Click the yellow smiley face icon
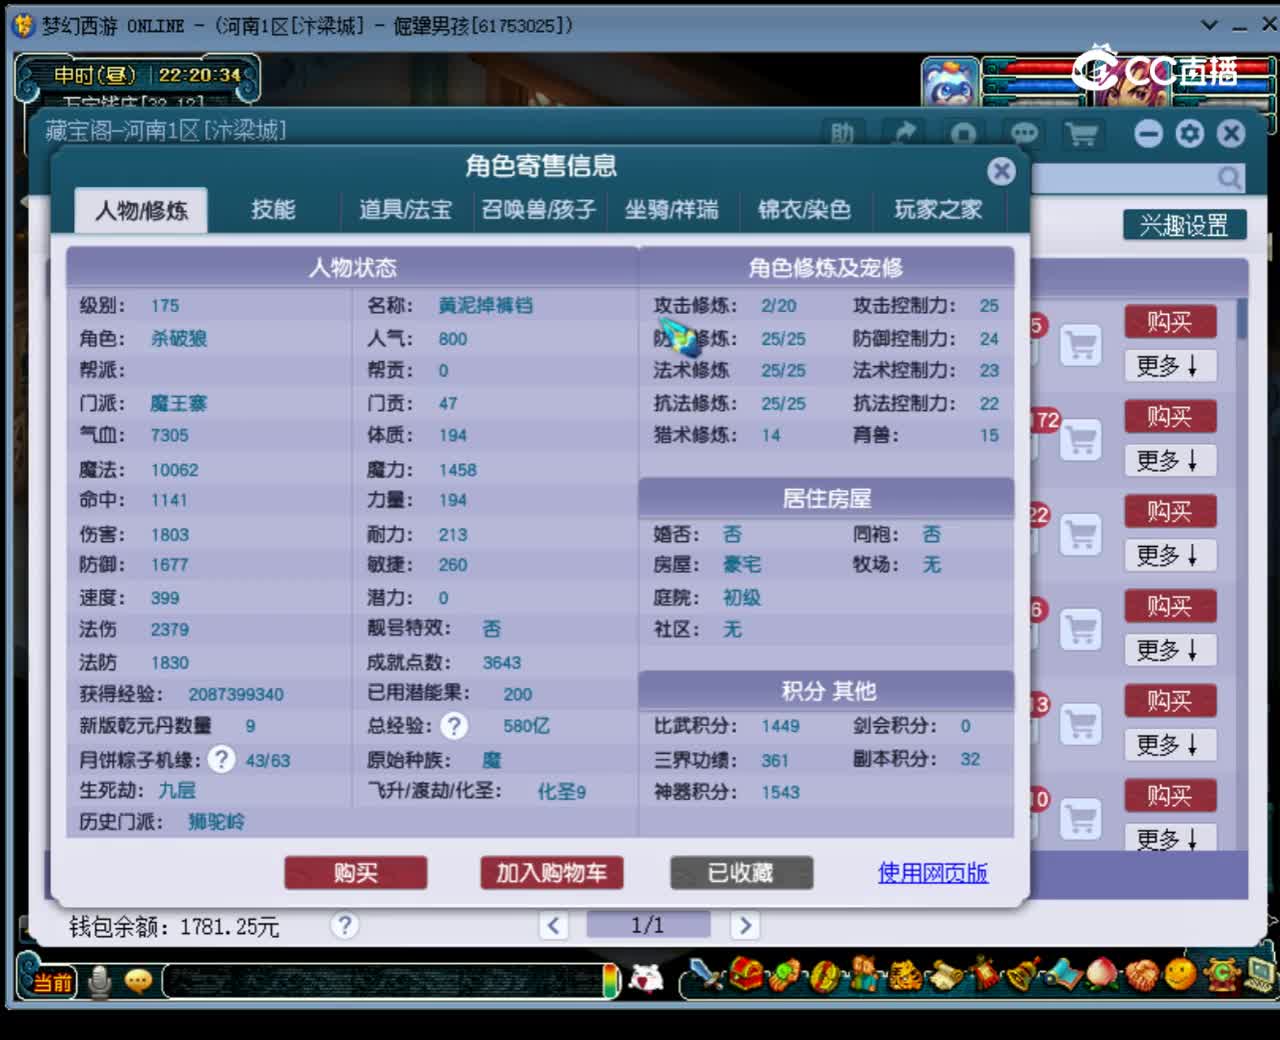The image size is (1280, 1040). [1181, 973]
